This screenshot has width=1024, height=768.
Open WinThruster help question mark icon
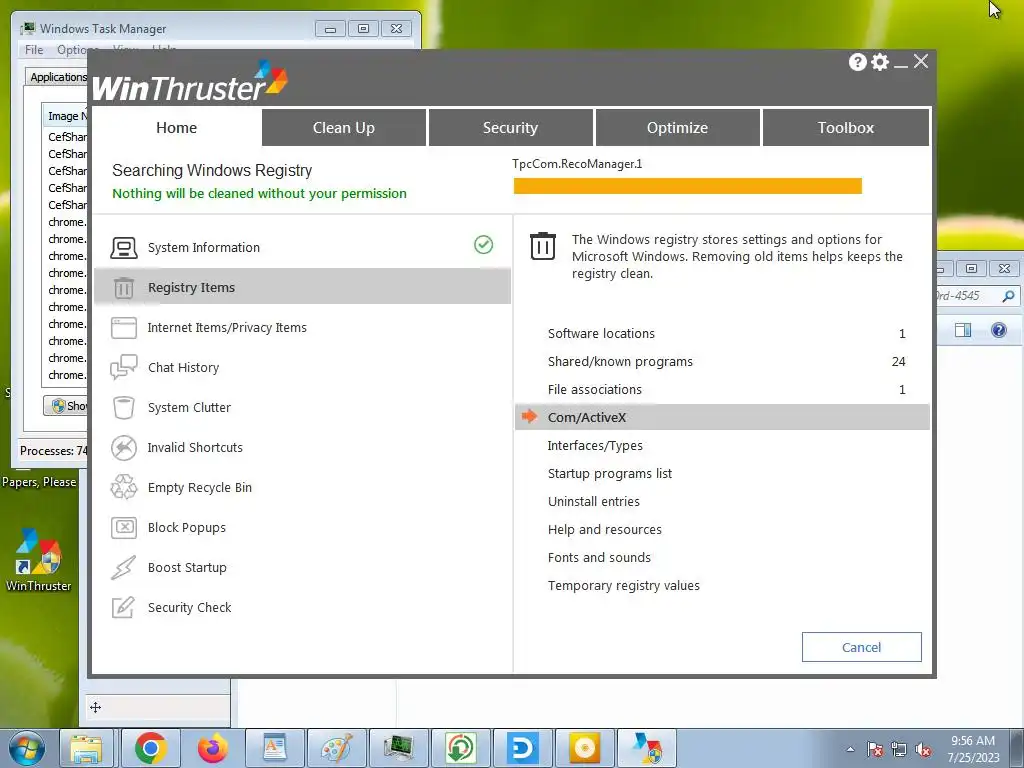(857, 62)
